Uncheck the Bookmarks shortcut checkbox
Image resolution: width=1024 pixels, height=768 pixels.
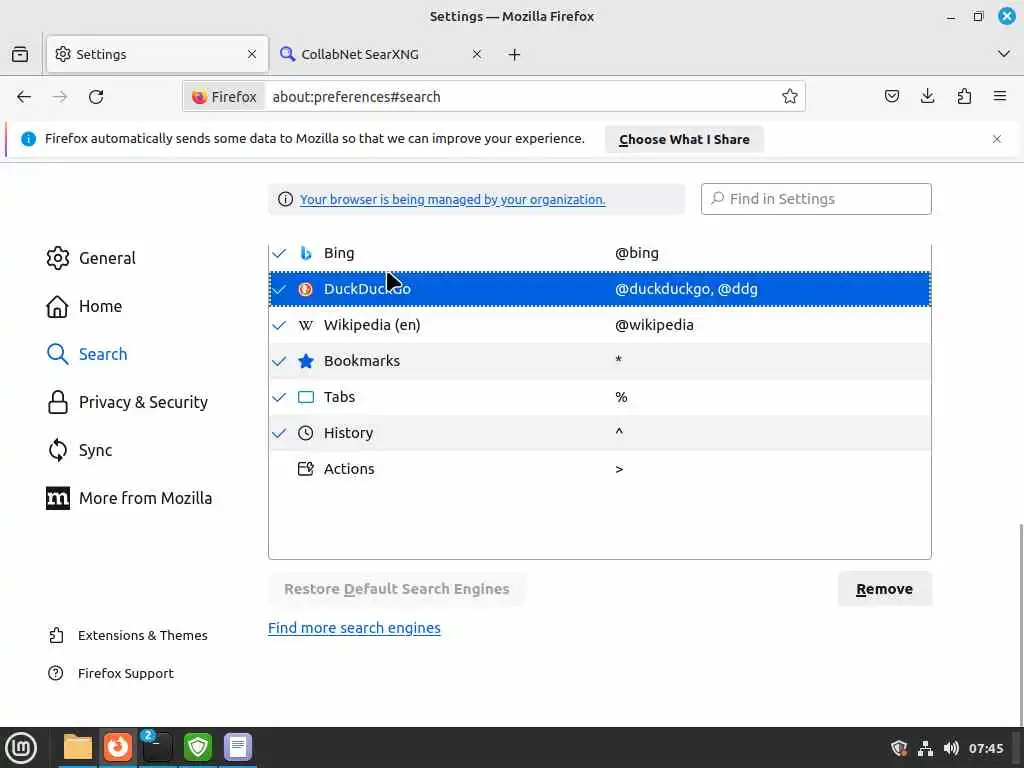click(280, 361)
